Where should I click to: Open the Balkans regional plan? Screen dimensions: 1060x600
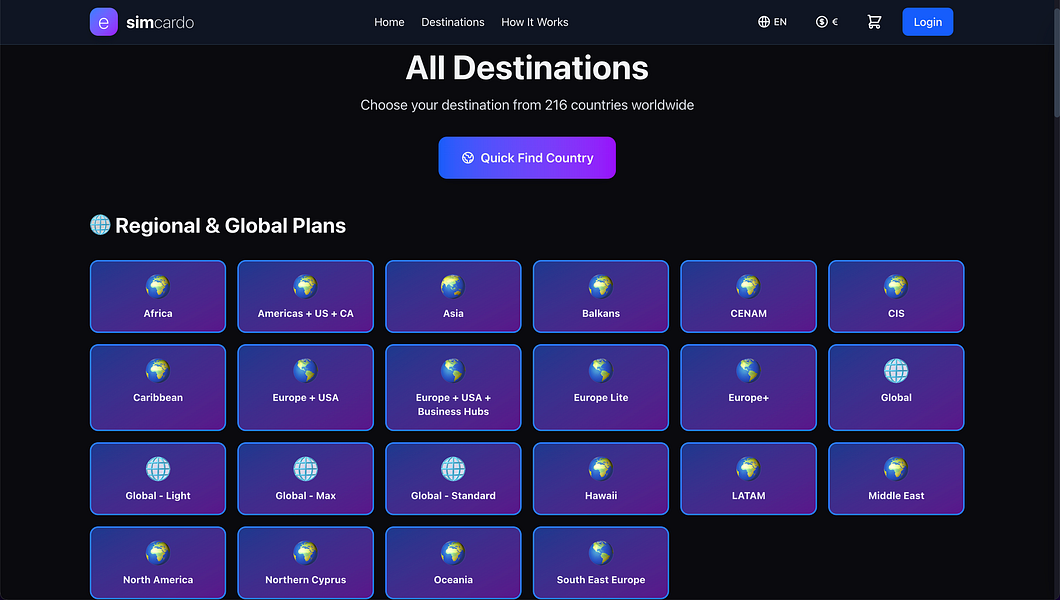point(601,297)
